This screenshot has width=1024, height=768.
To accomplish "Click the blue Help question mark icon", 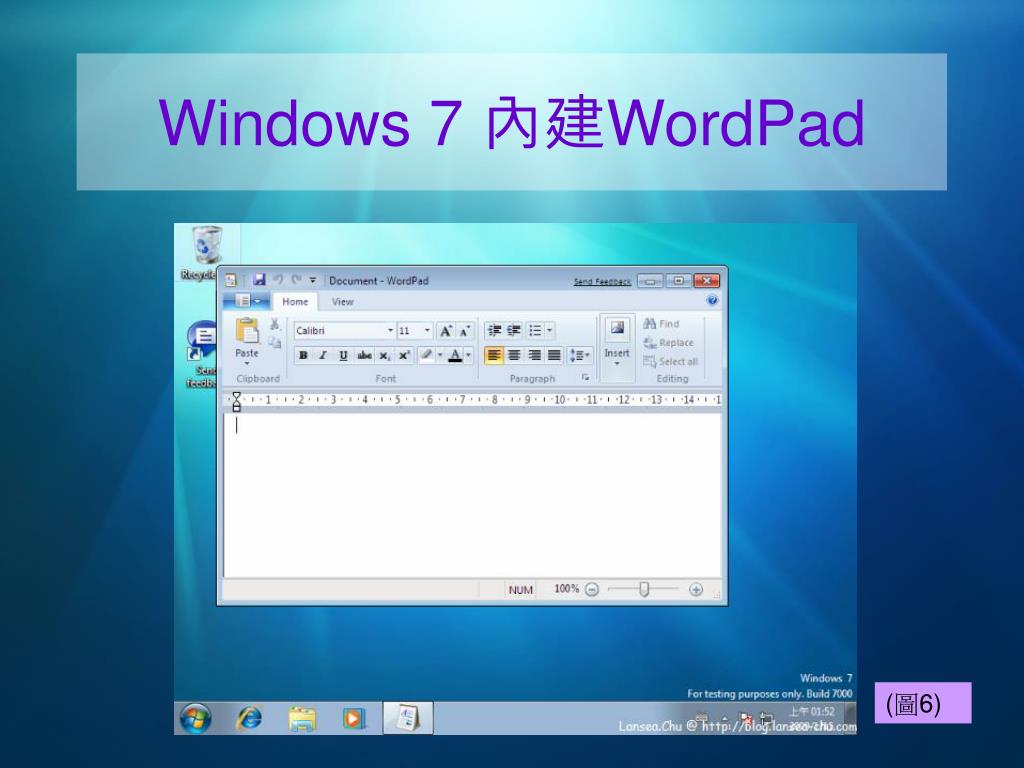I will [712, 300].
